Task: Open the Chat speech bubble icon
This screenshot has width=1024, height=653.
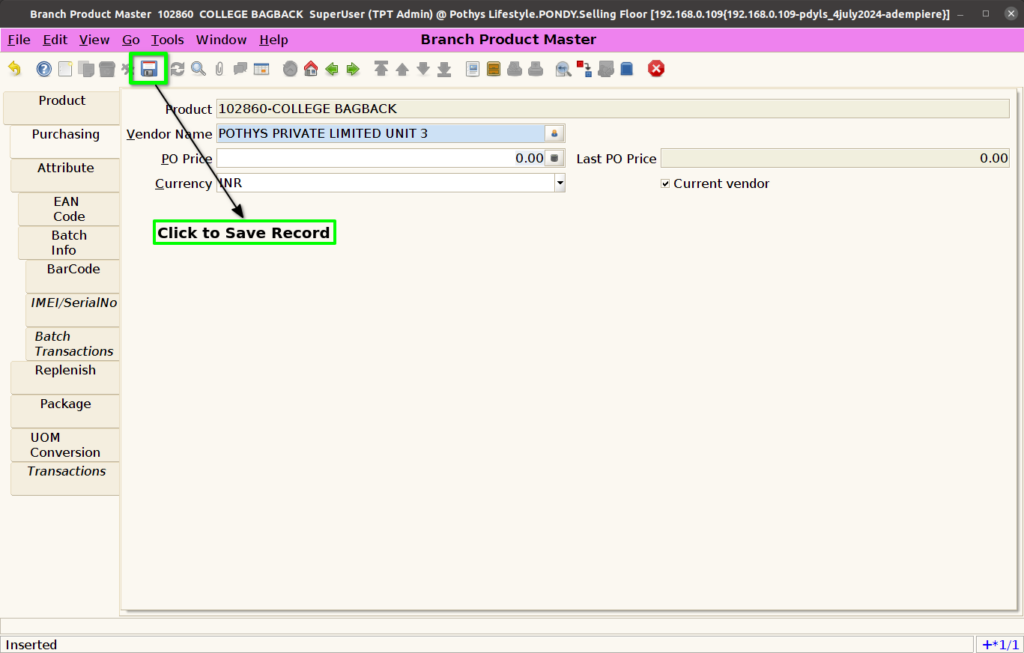Action: (240, 69)
